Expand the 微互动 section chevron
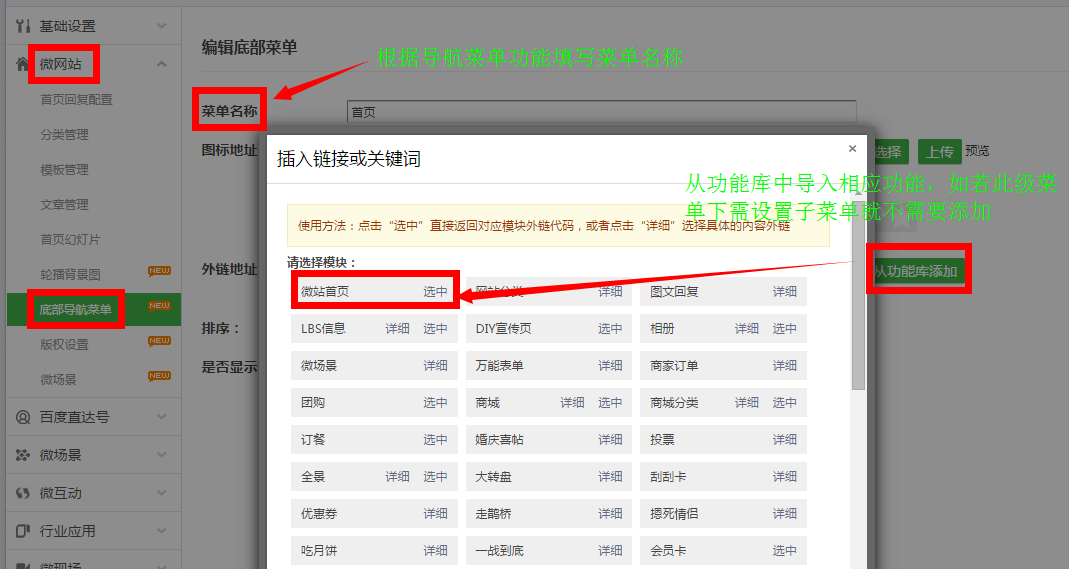 161,493
